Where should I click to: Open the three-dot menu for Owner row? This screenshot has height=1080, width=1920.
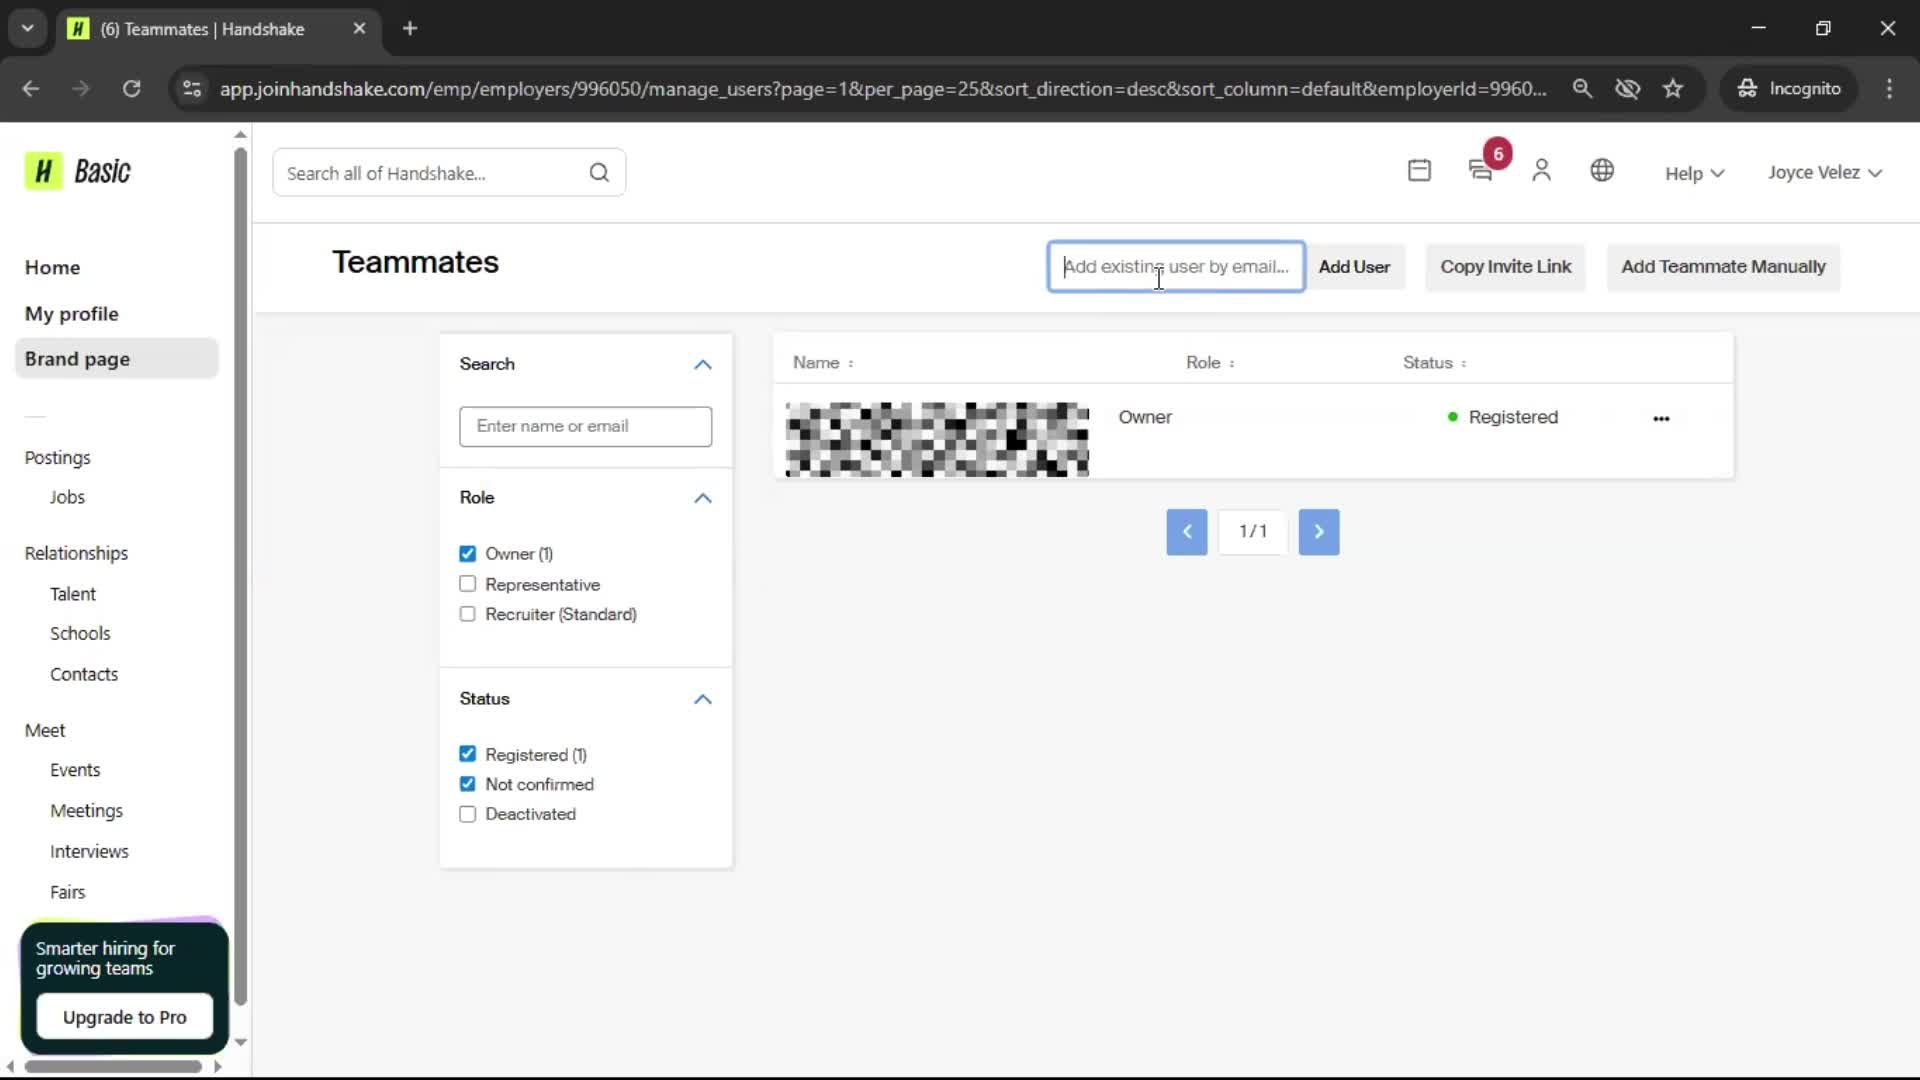(1661, 419)
